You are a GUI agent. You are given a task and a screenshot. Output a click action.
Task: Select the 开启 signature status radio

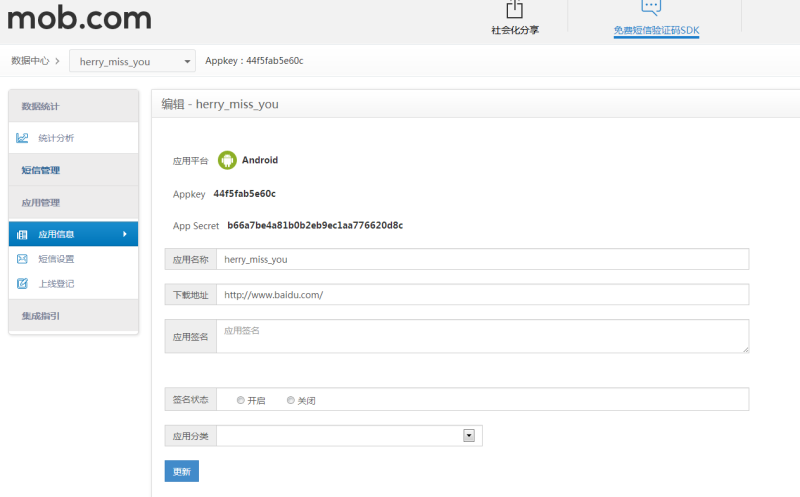pyautogui.click(x=241, y=400)
